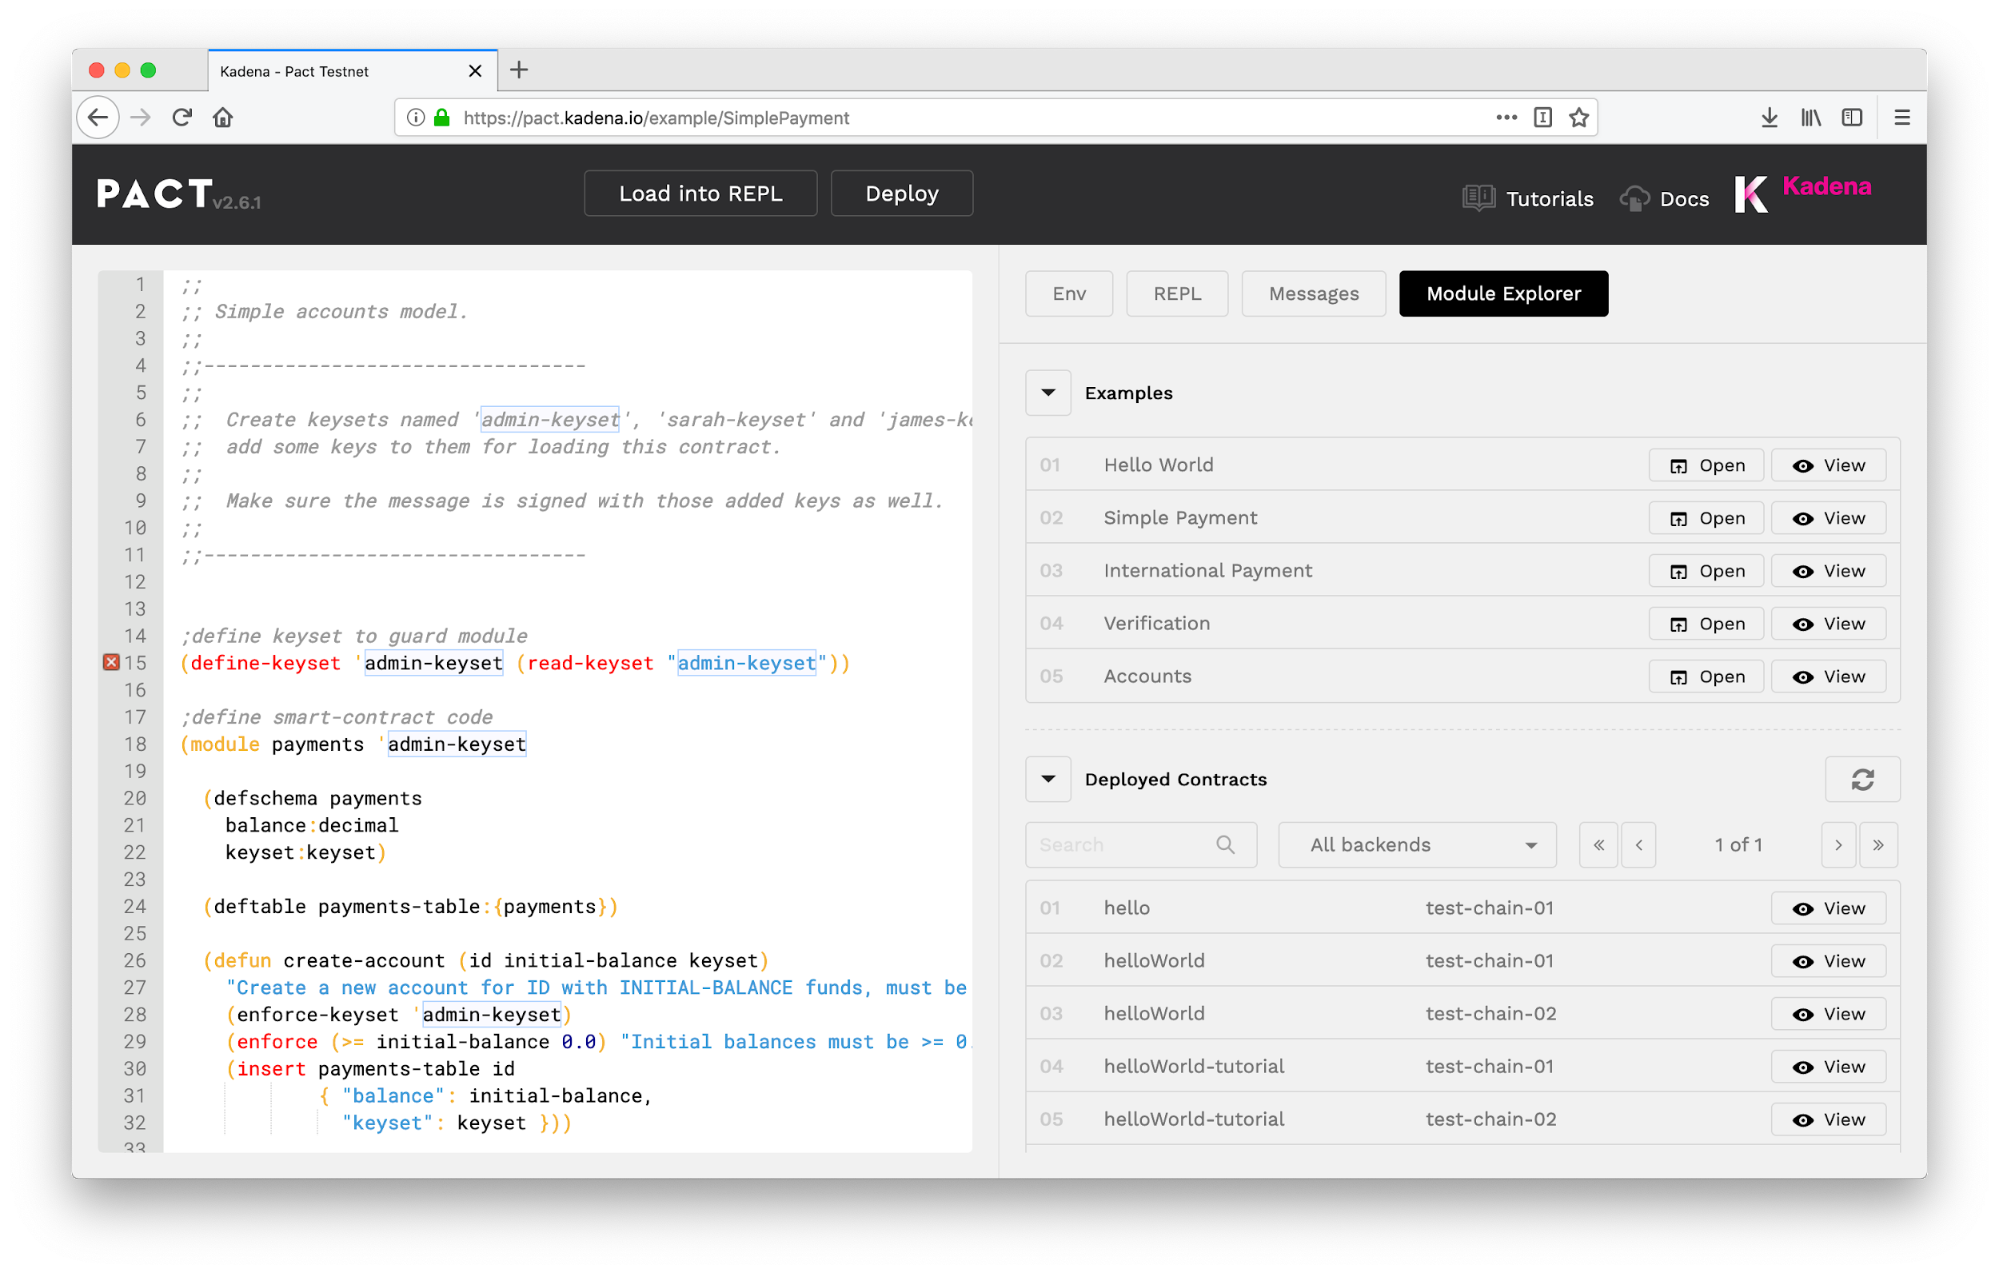
Task: Open the Verification example
Action: tap(1706, 624)
